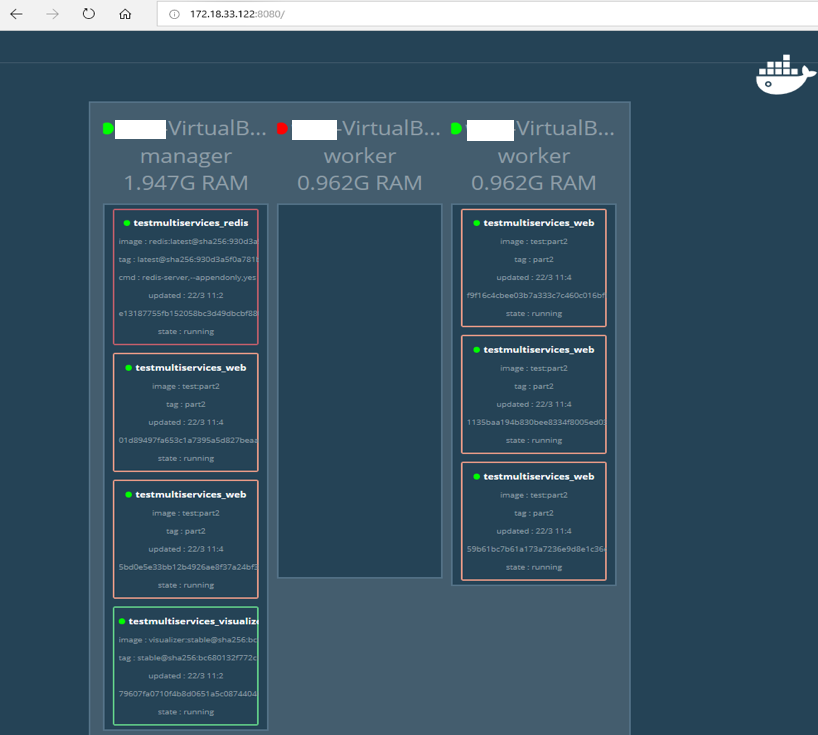Select the testmultiservices_visualizer container card
This screenshot has width=818, height=735.
click(x=186, y=665)
